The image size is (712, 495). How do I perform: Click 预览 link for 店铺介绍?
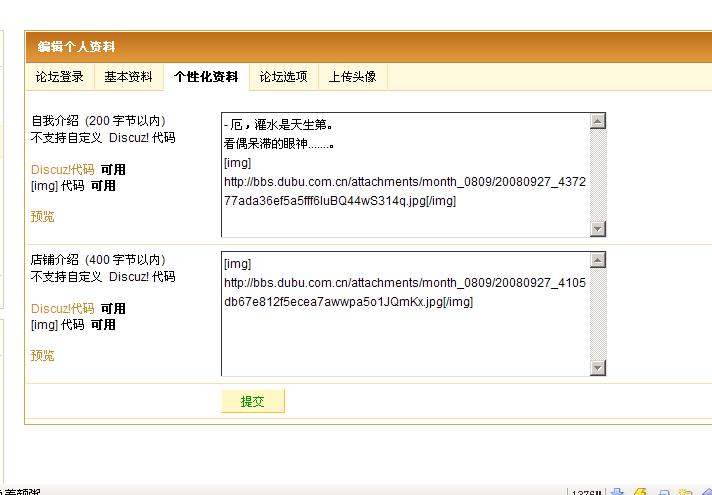click(43, 355)
